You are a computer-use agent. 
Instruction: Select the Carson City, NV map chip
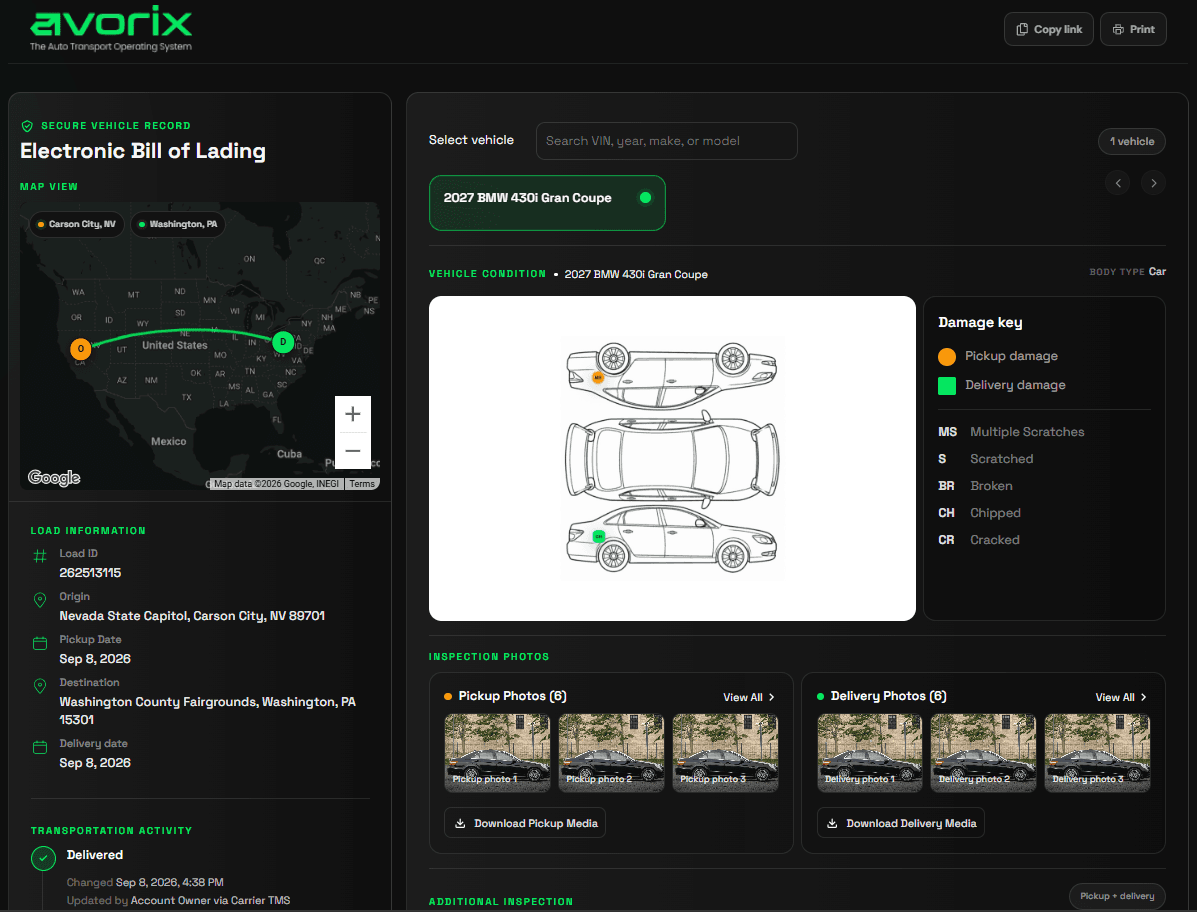pos(76,224)
